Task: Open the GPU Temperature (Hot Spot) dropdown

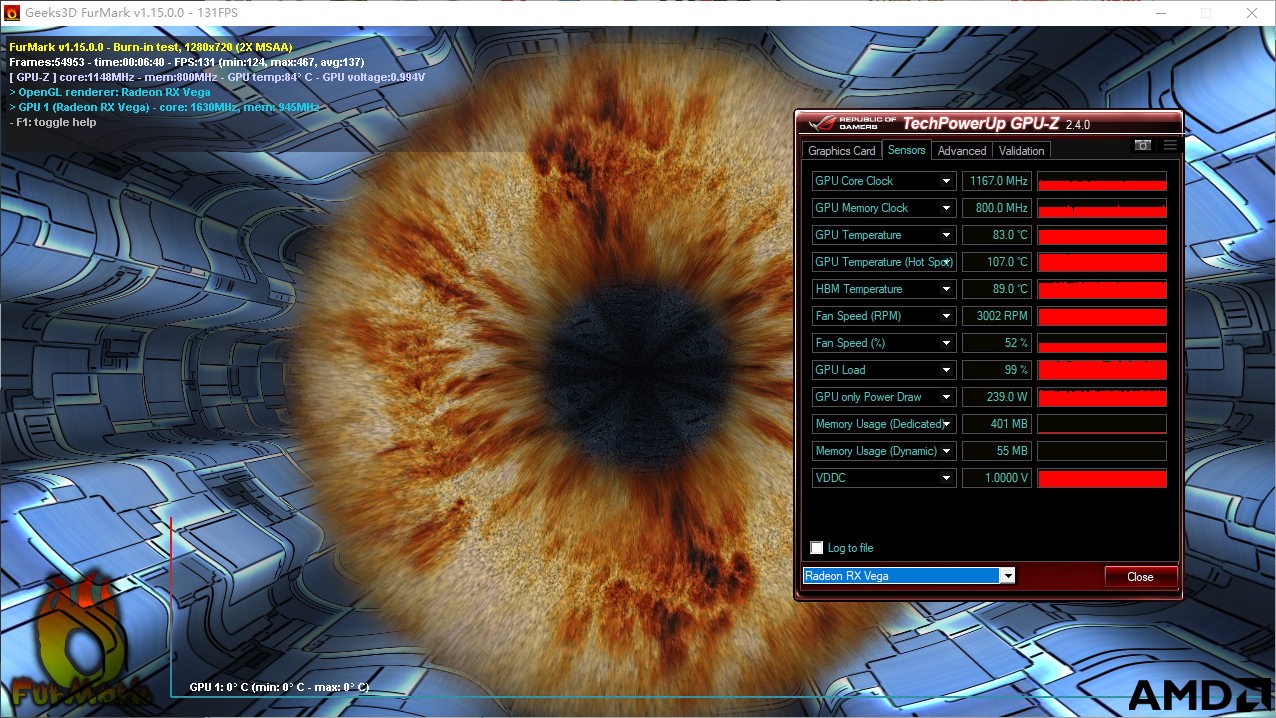Action: point(947,262)
